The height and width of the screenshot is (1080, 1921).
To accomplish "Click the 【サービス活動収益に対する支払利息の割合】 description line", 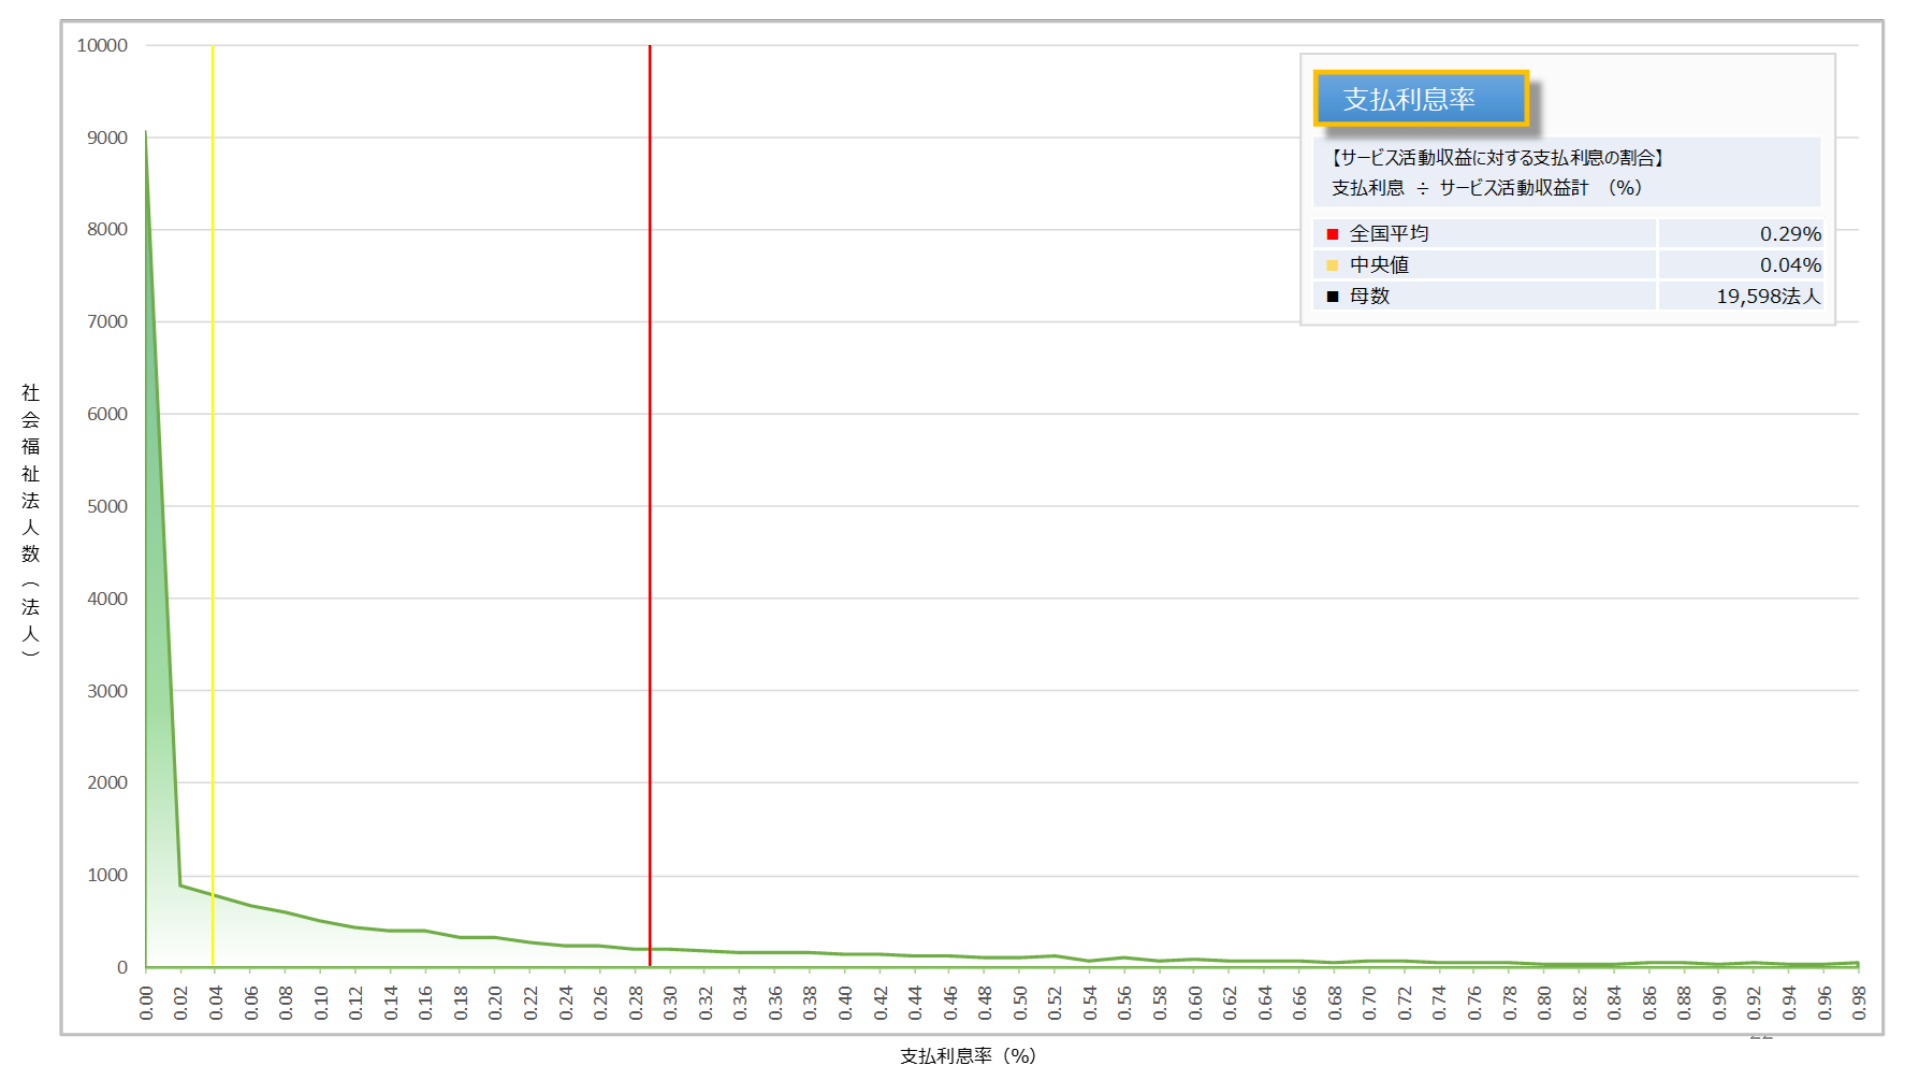I will coord(1496,158).
